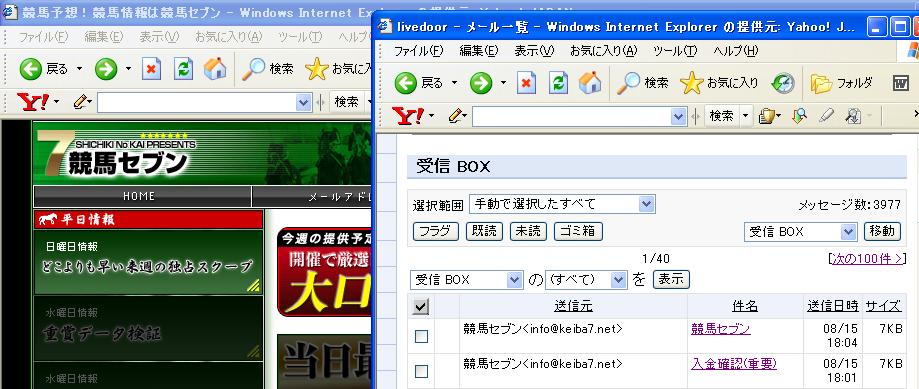Click Refresh icon in 競馬セブン window

183,69
